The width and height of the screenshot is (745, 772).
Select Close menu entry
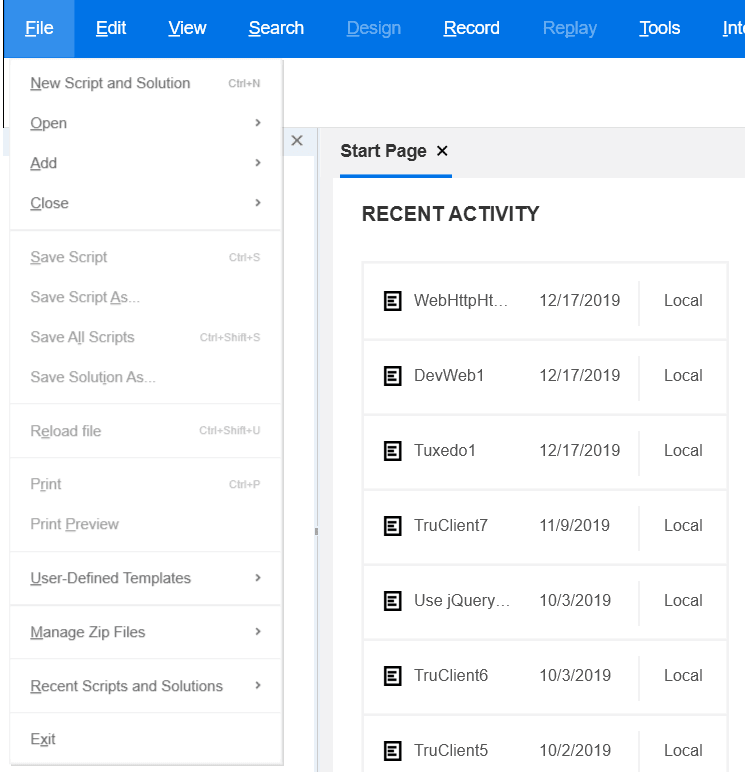click(x=146, y=203)
